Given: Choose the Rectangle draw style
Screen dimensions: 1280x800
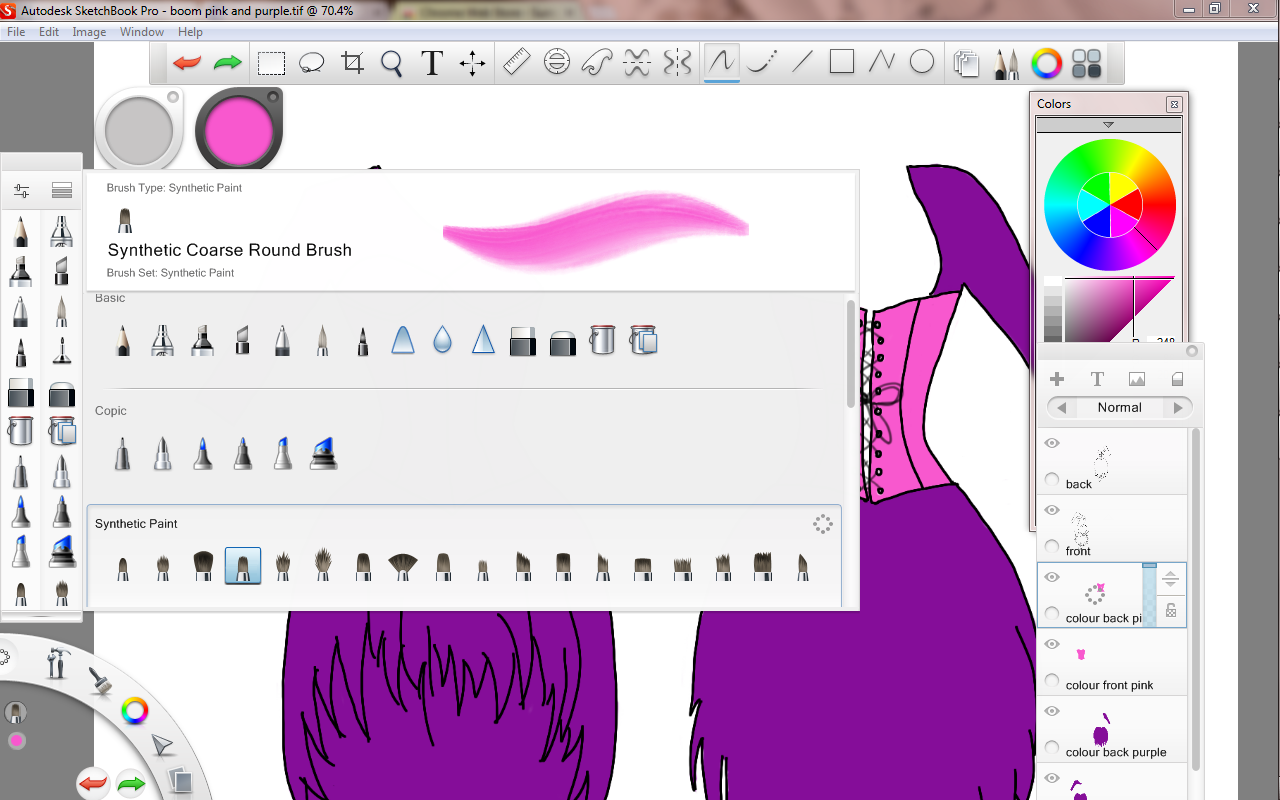Looking at the screenshot, I should (x=842, y=63).
